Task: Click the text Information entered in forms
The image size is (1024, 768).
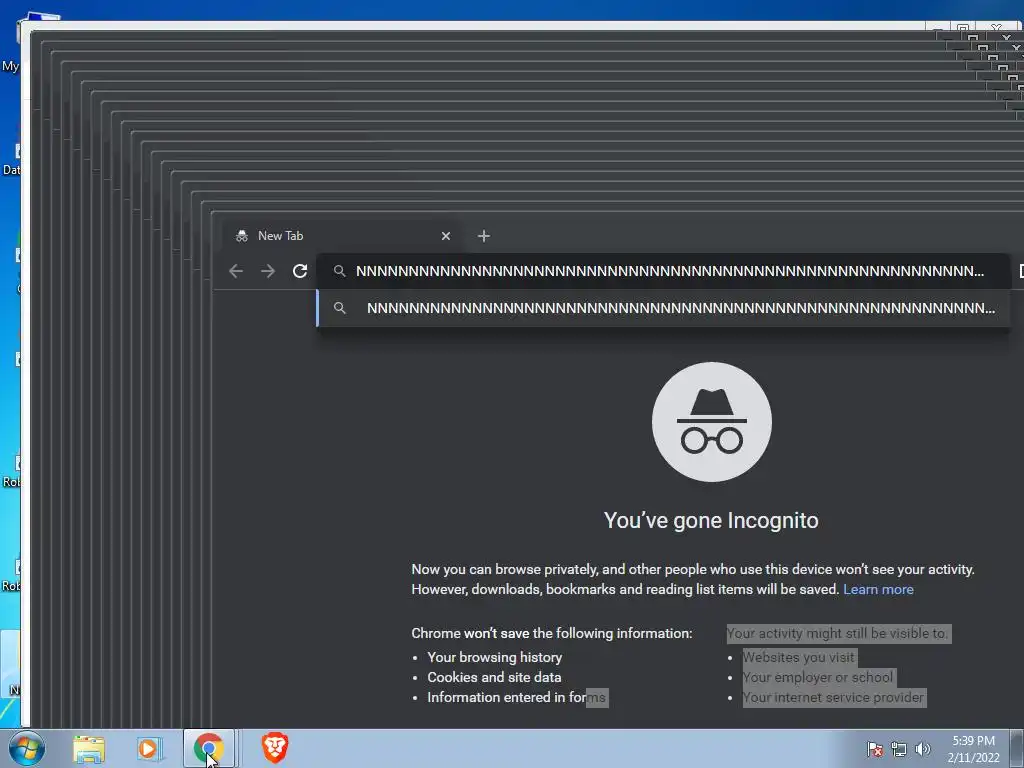Action: [517, 697]
